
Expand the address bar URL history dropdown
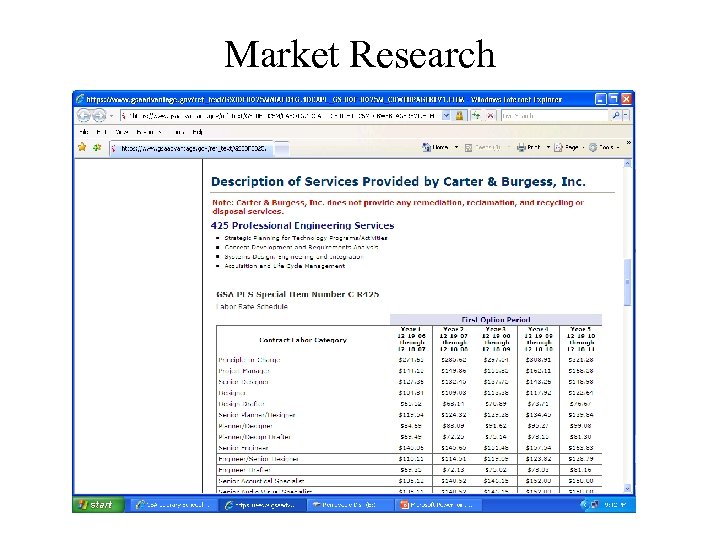pos(446,116)
